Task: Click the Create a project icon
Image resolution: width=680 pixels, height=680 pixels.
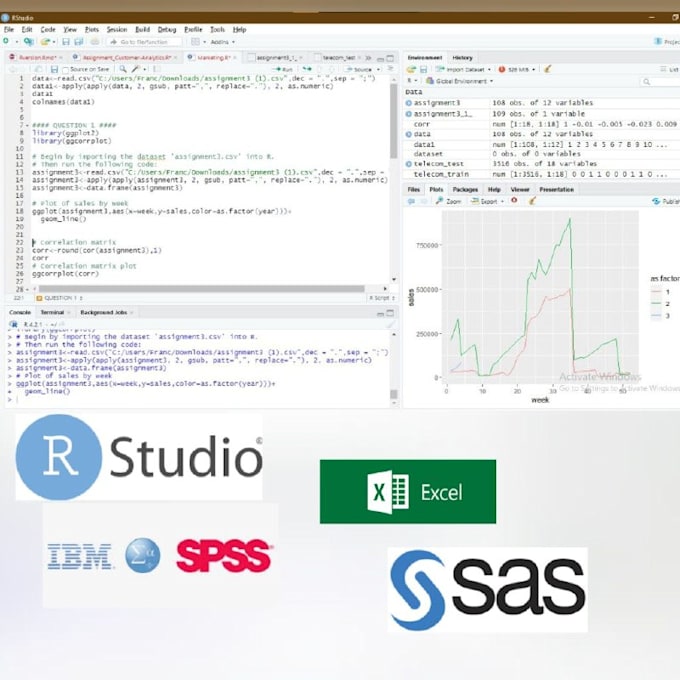Action: point(29,42)
